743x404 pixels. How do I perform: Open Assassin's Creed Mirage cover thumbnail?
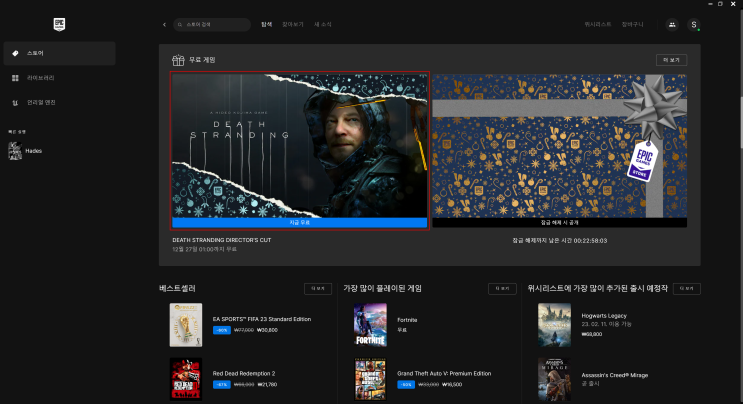(x=554, y=379)
